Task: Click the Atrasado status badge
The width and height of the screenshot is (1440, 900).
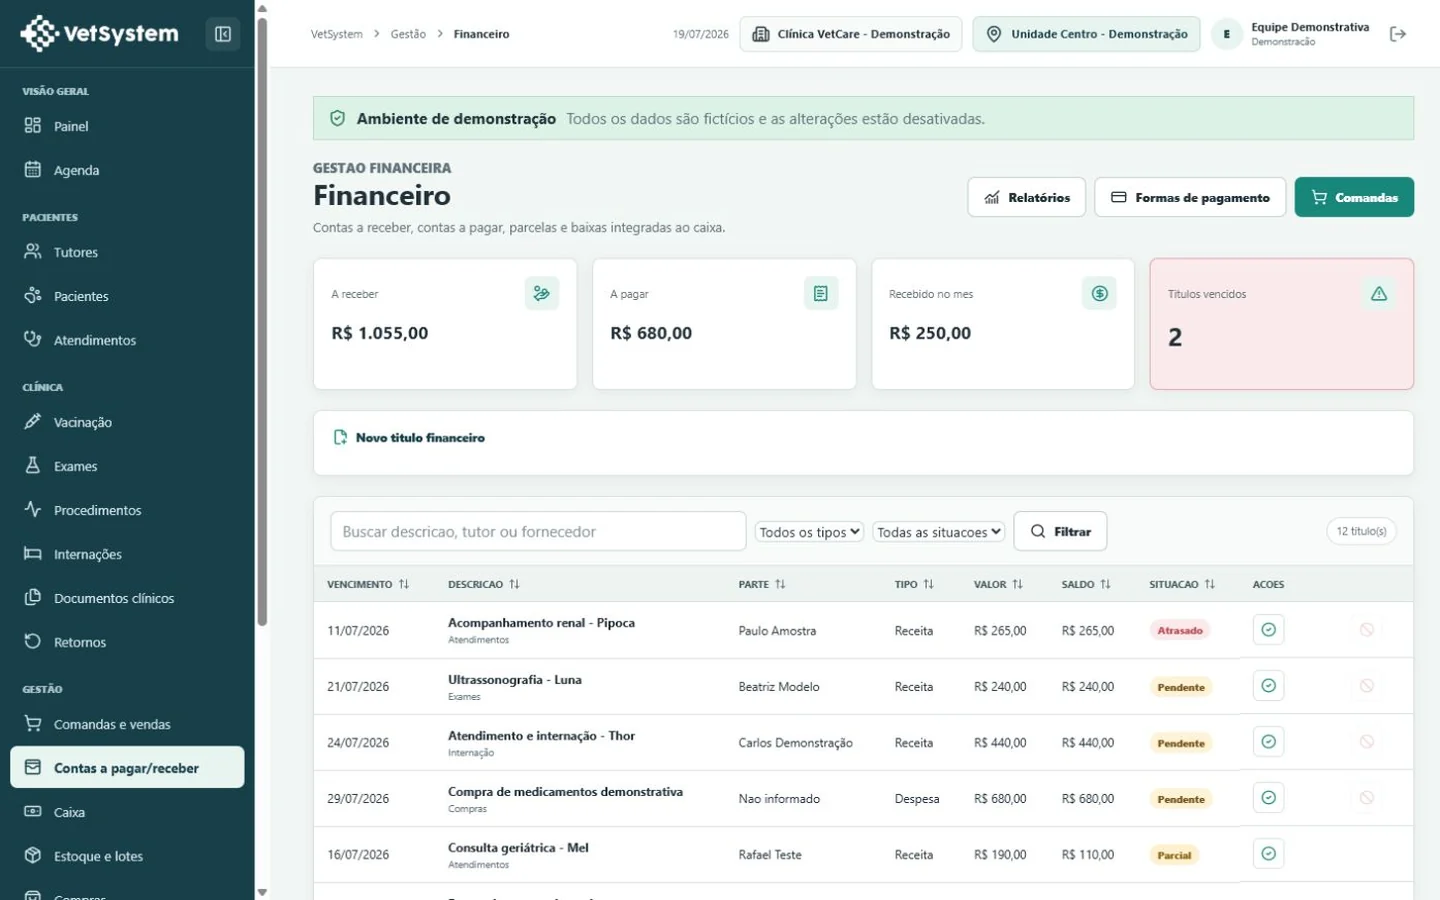Action: tap(1180, 630)
